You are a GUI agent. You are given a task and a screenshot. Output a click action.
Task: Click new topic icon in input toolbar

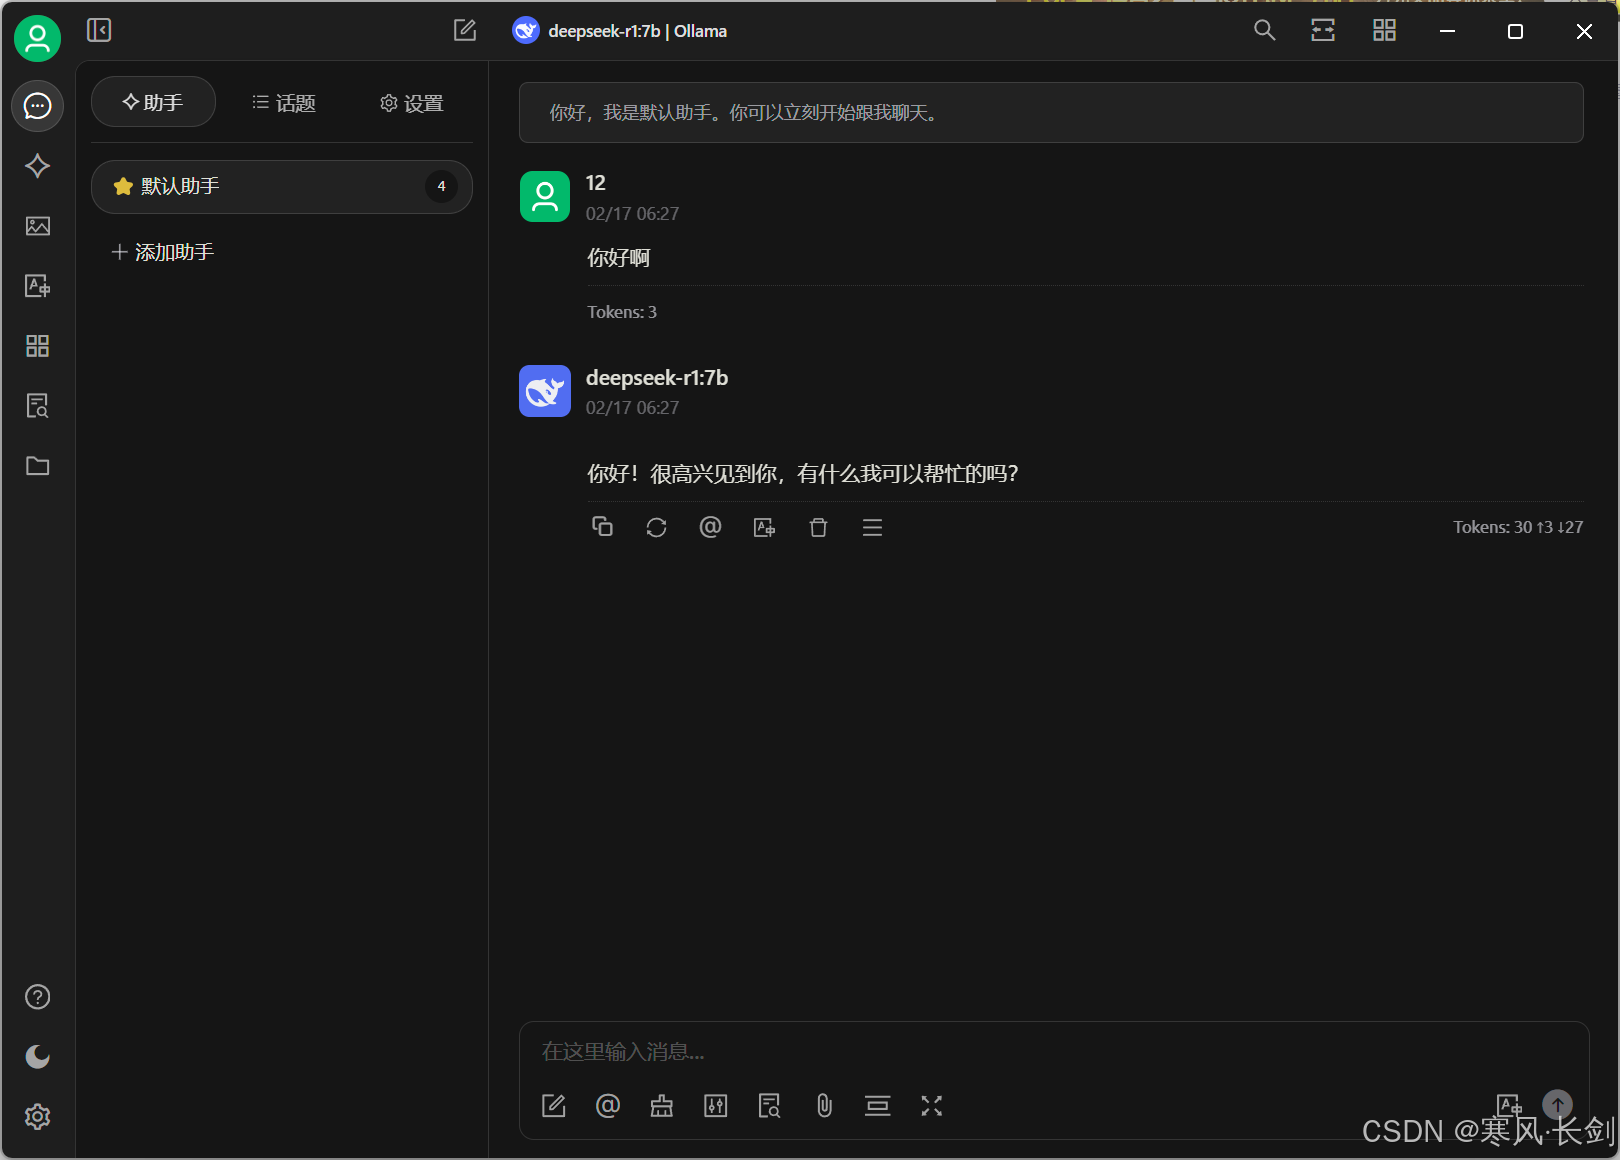553,1105
